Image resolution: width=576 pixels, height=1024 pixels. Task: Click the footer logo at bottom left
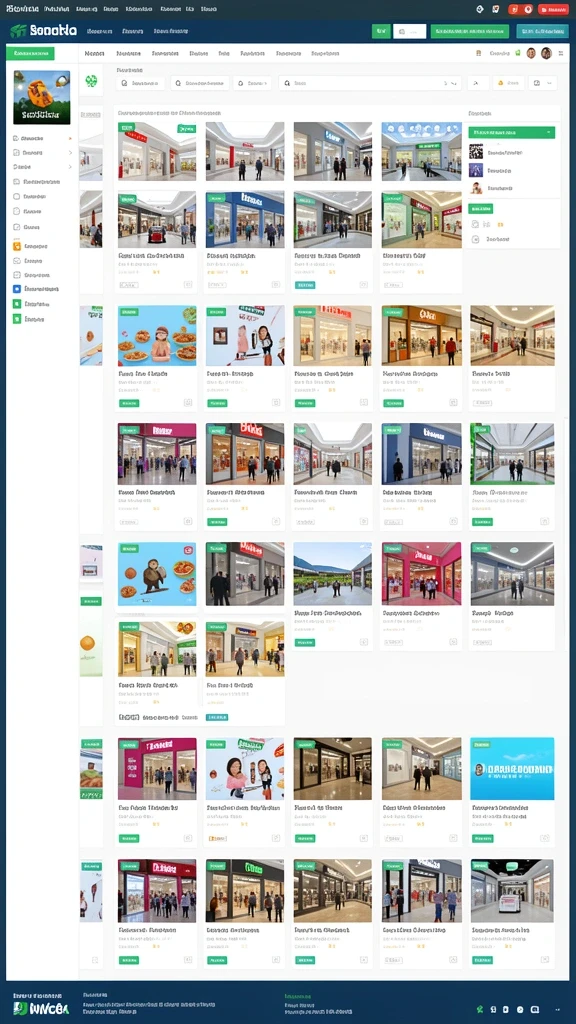(x=40, y=1008)
